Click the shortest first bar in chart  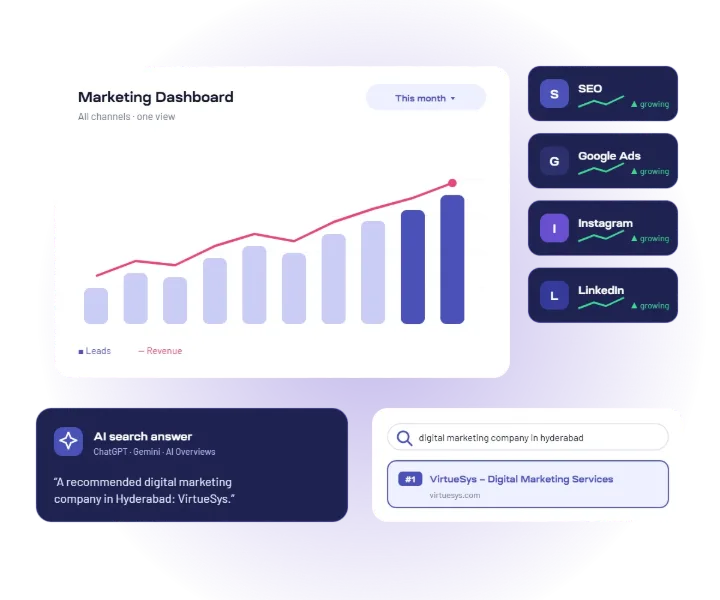(96, 306)
